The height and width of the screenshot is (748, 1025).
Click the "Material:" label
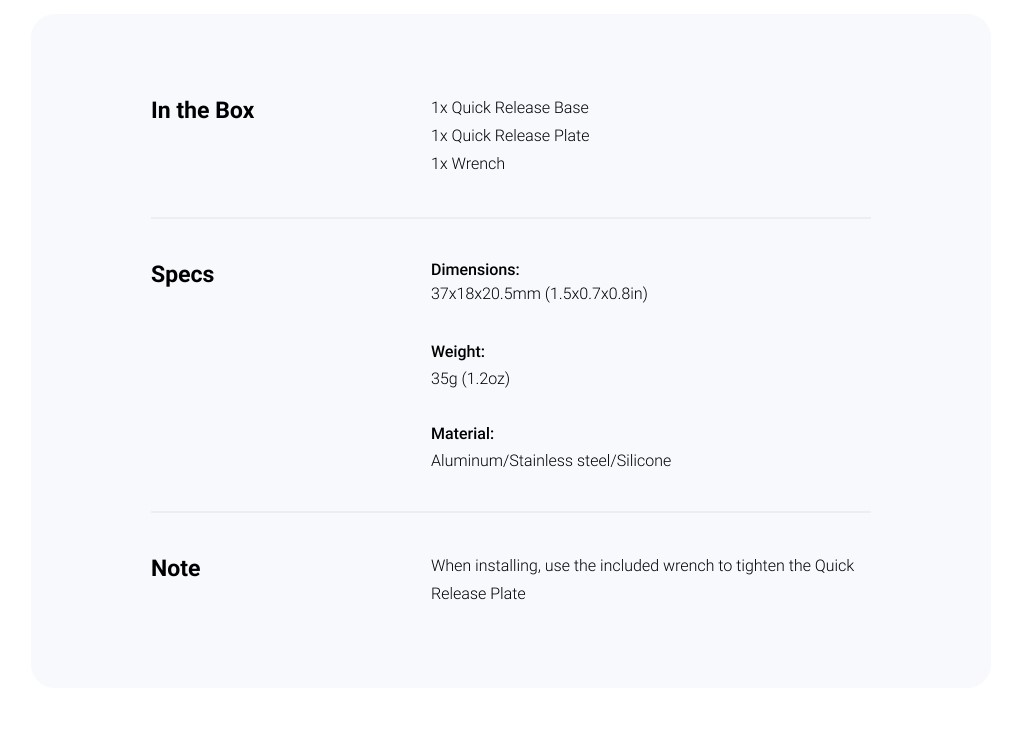tap(462, 434)
